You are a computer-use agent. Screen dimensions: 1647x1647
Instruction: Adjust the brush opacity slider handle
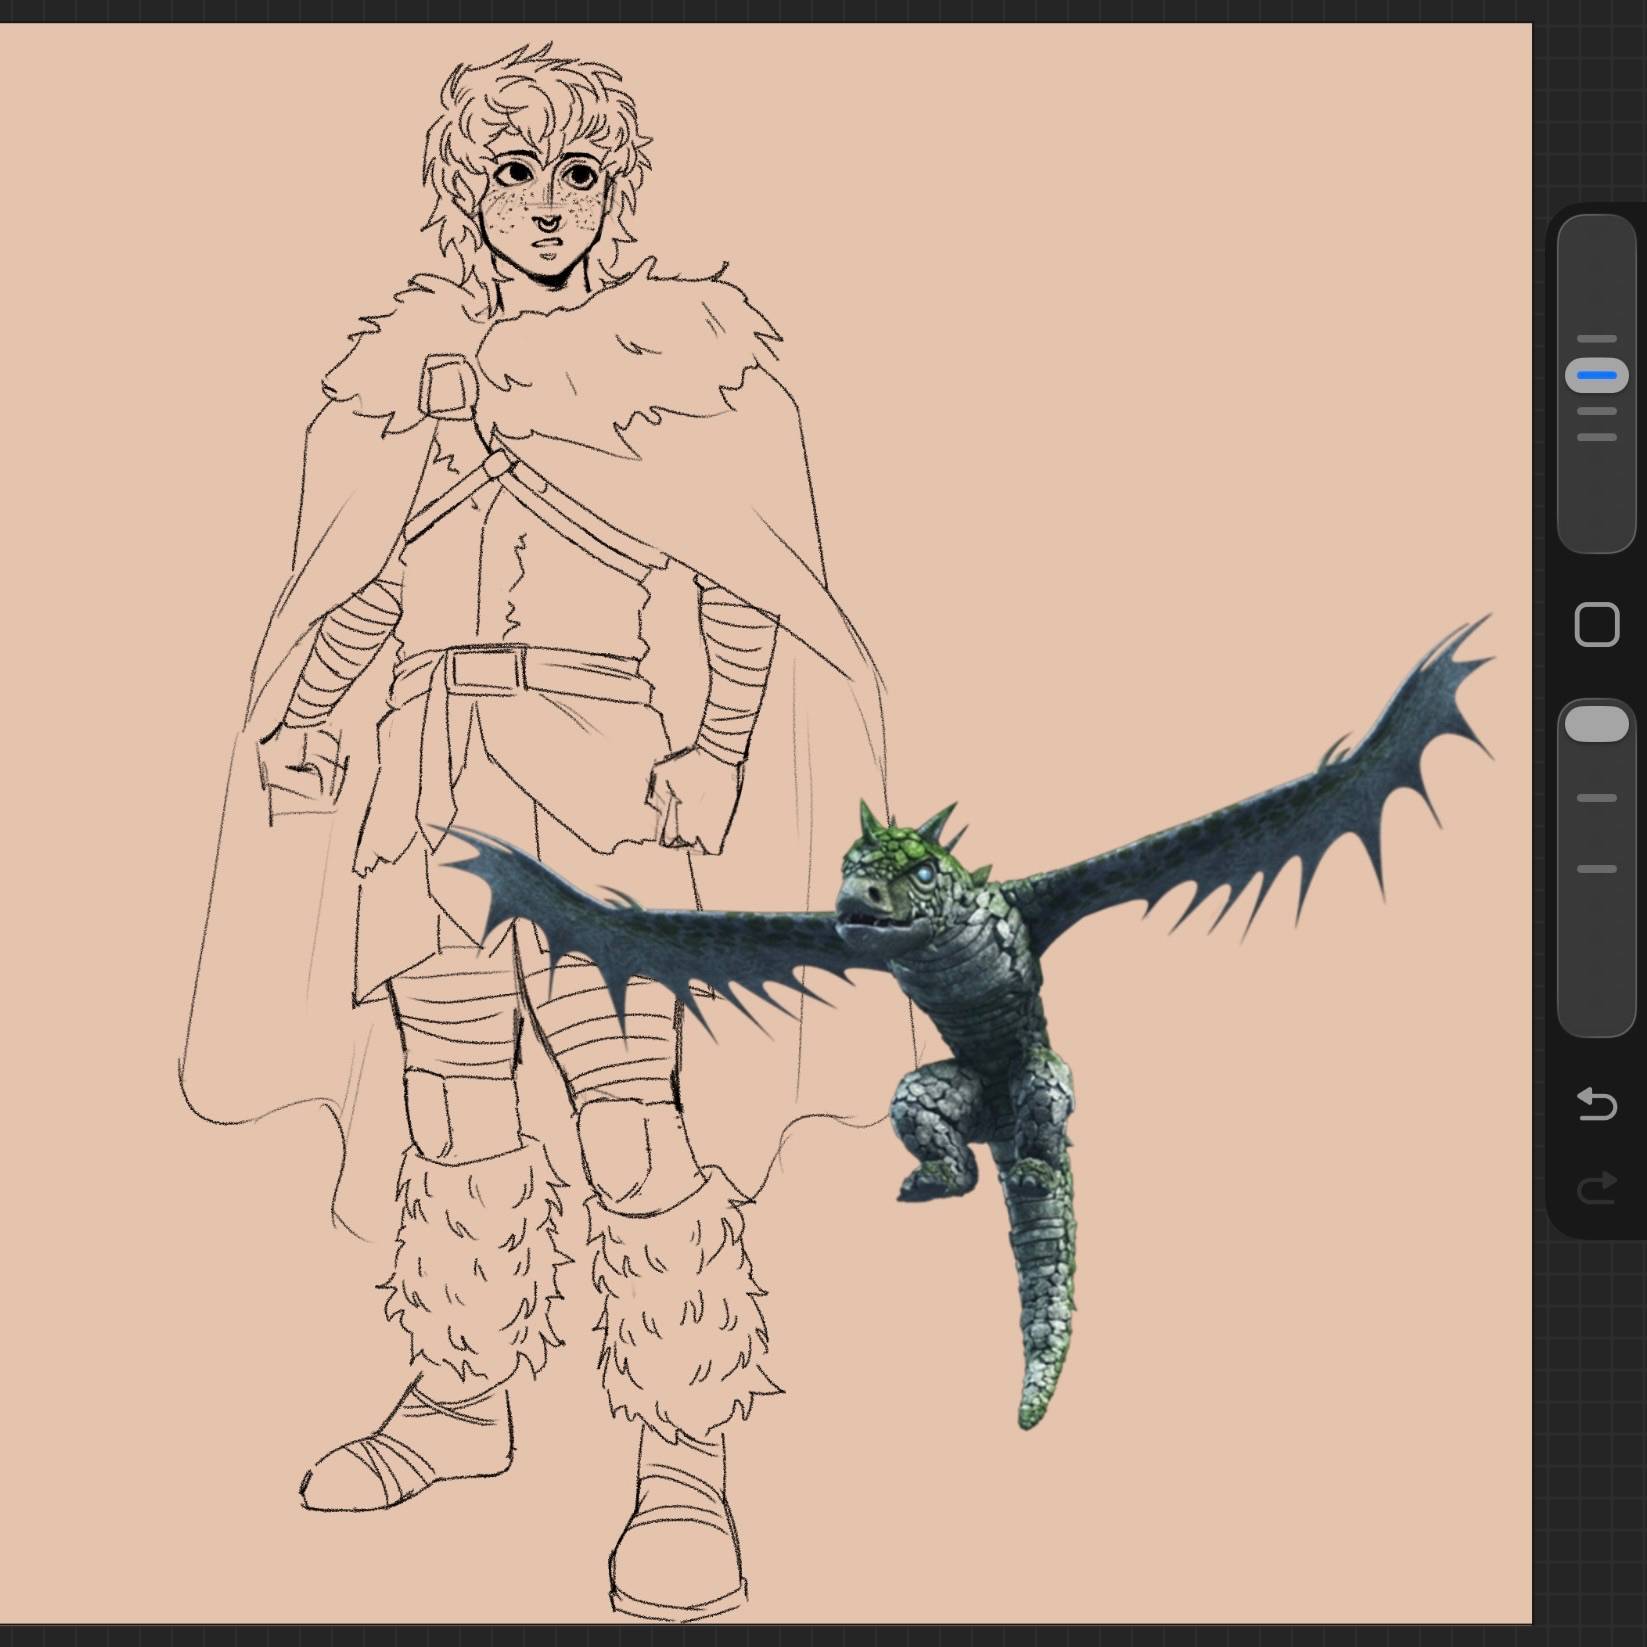pos(1597,724)
